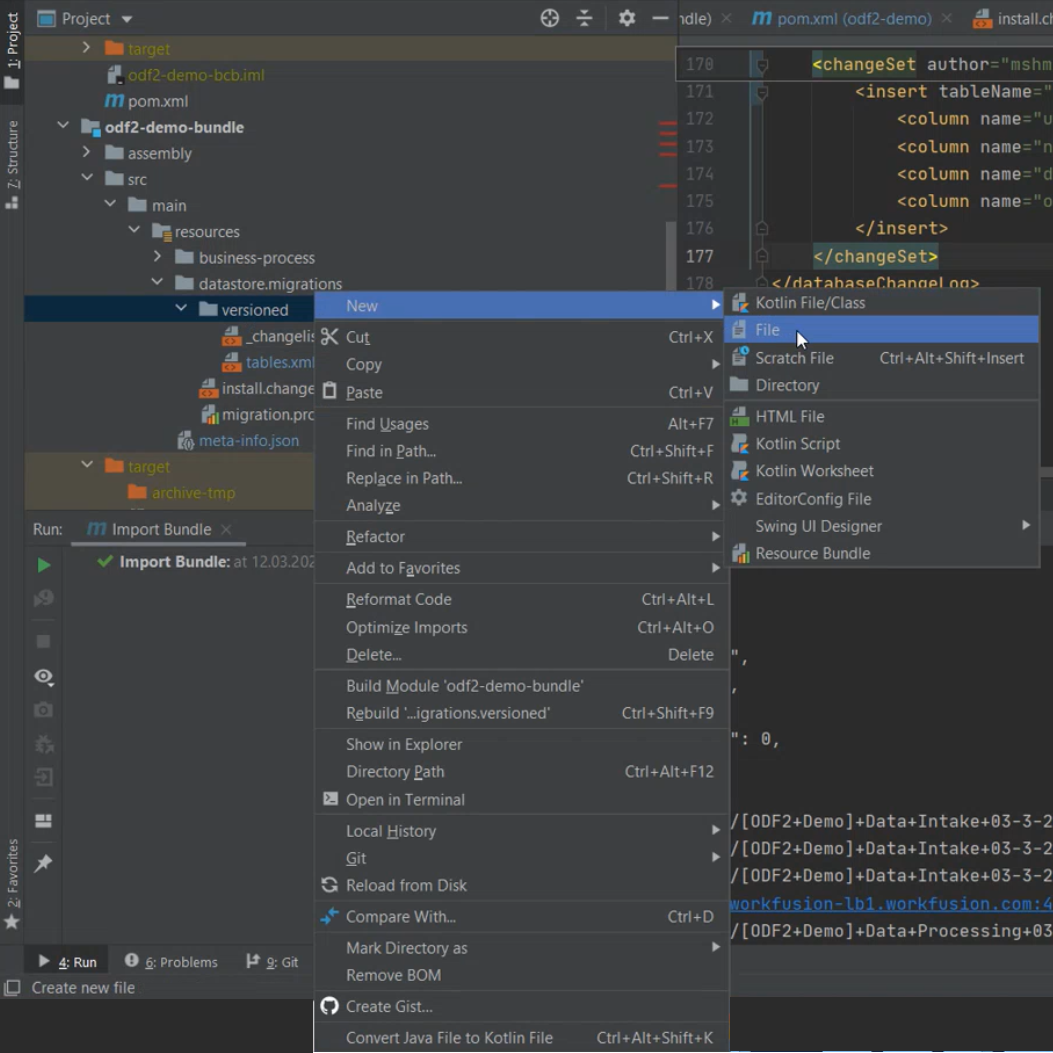Click the green Run play button
Viewport: 1053px width, 1053px height.
[44, 565]
